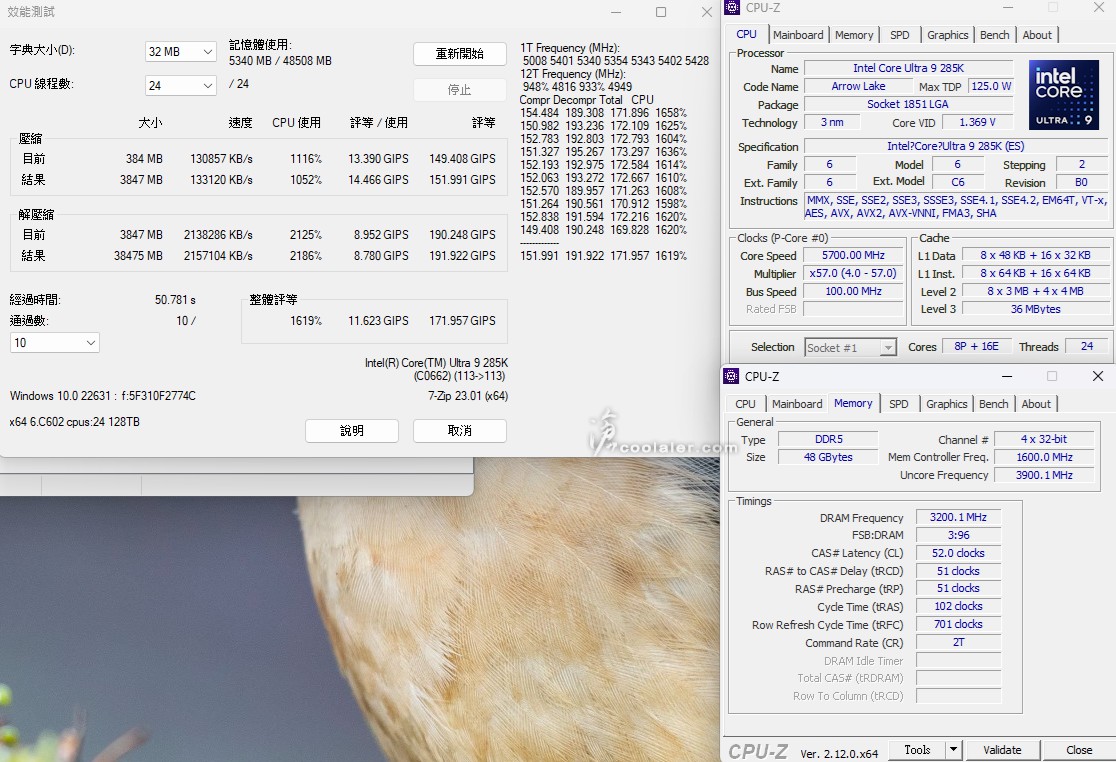
Task: Click the tRAS value 102 clocks
Action: pos(958,606)
